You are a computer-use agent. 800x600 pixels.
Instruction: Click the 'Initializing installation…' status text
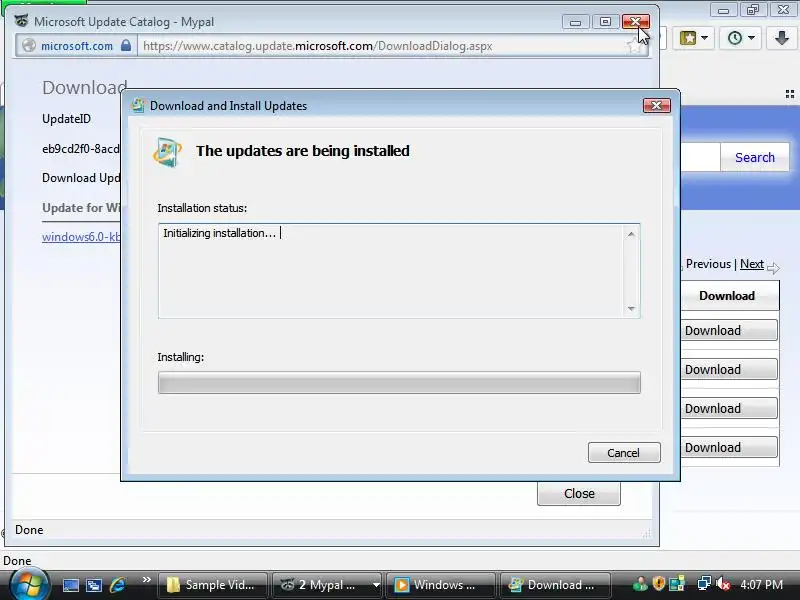(219, 233)
